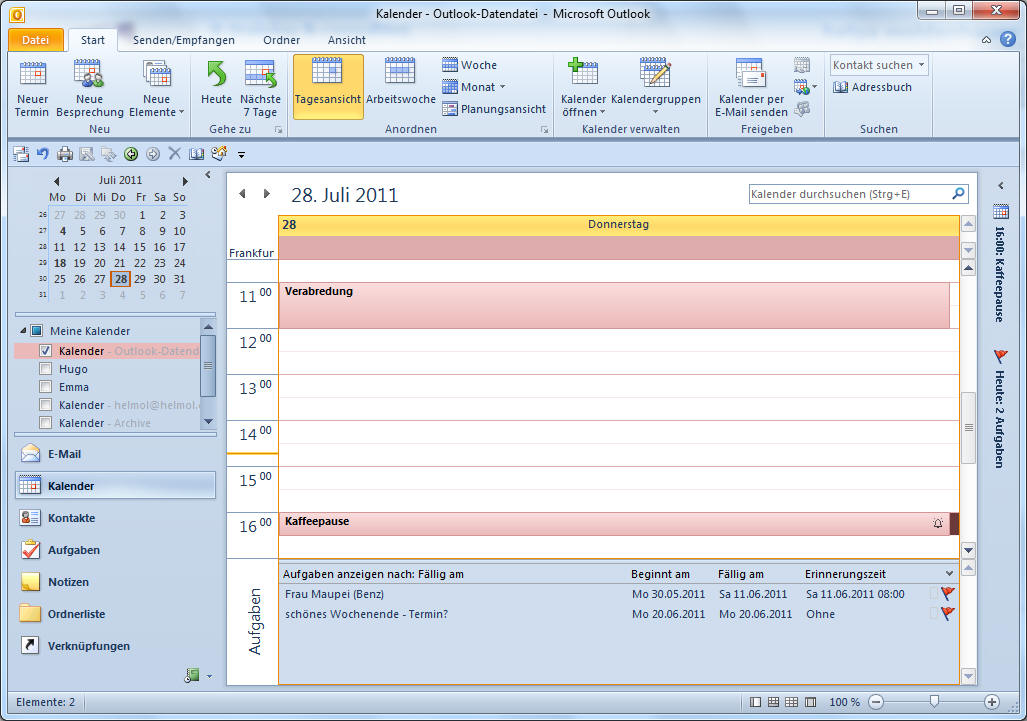Image resolution: width=1027 pixels, height=721 pixels.
Task: Select the Kalender navigation button
Action: pyautogui.click(x=115, y=486)
